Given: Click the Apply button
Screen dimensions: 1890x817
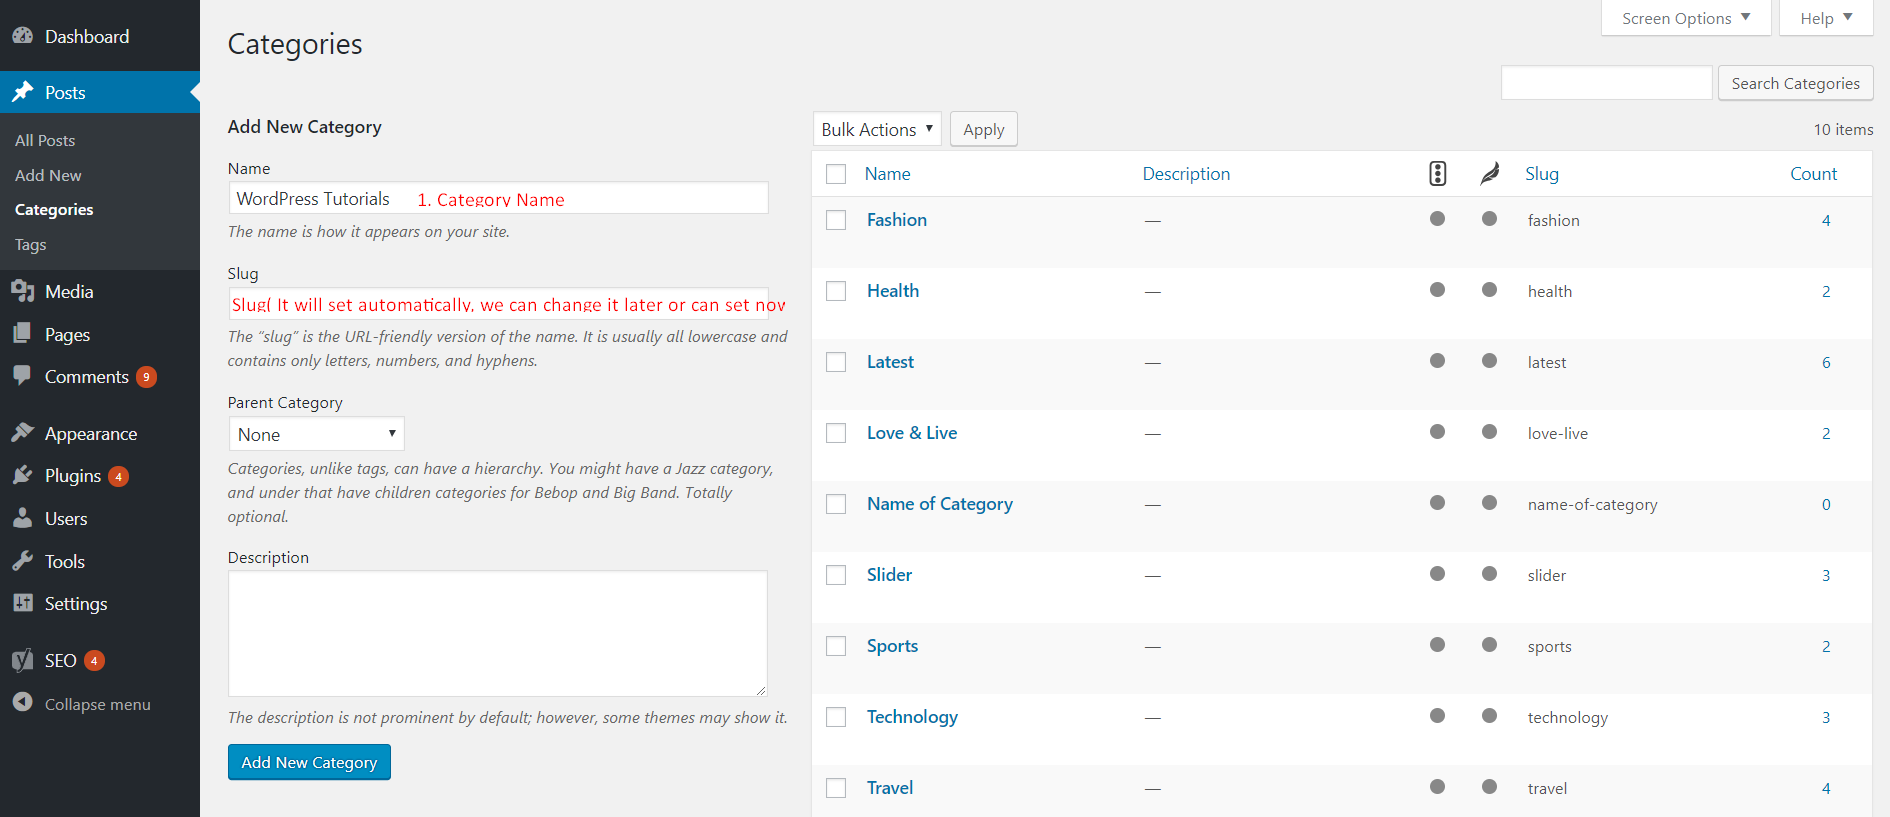Looking at the screenshot, I should tap(984, 129).
